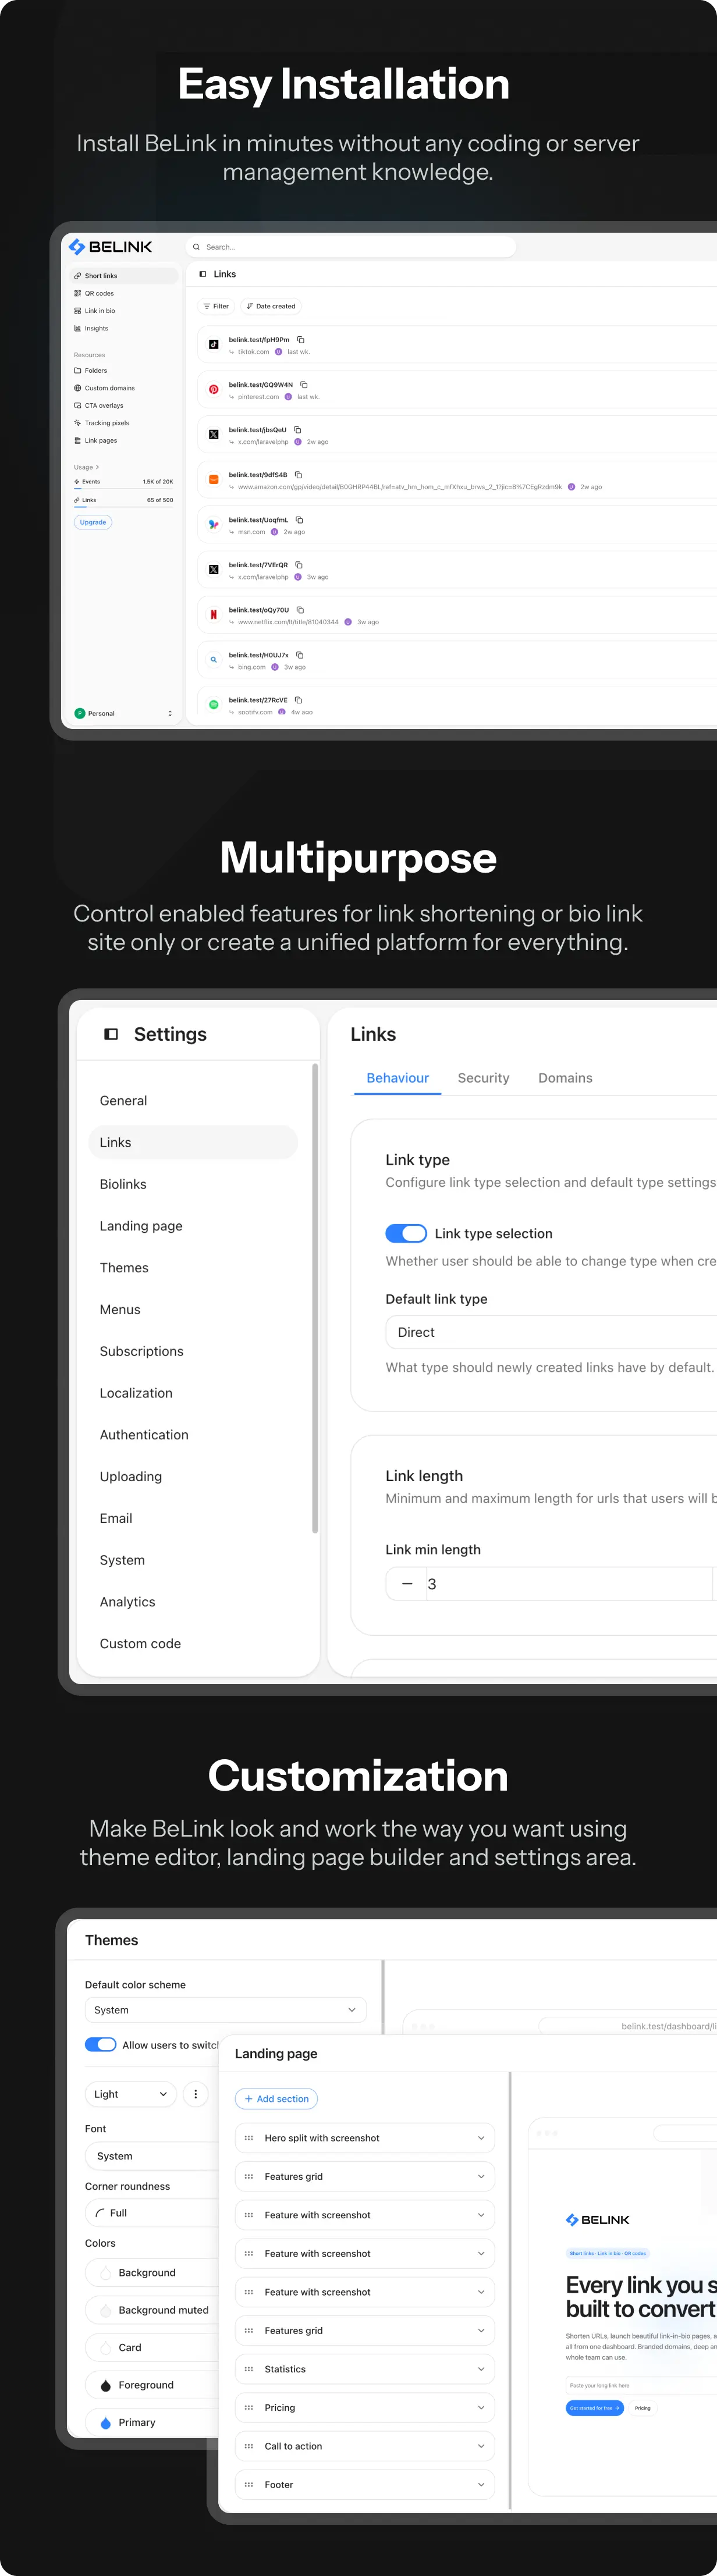Pick the Background color swatch
Screen dimensions: 717x2576
pyautogui.click(x=106, y=2273)
